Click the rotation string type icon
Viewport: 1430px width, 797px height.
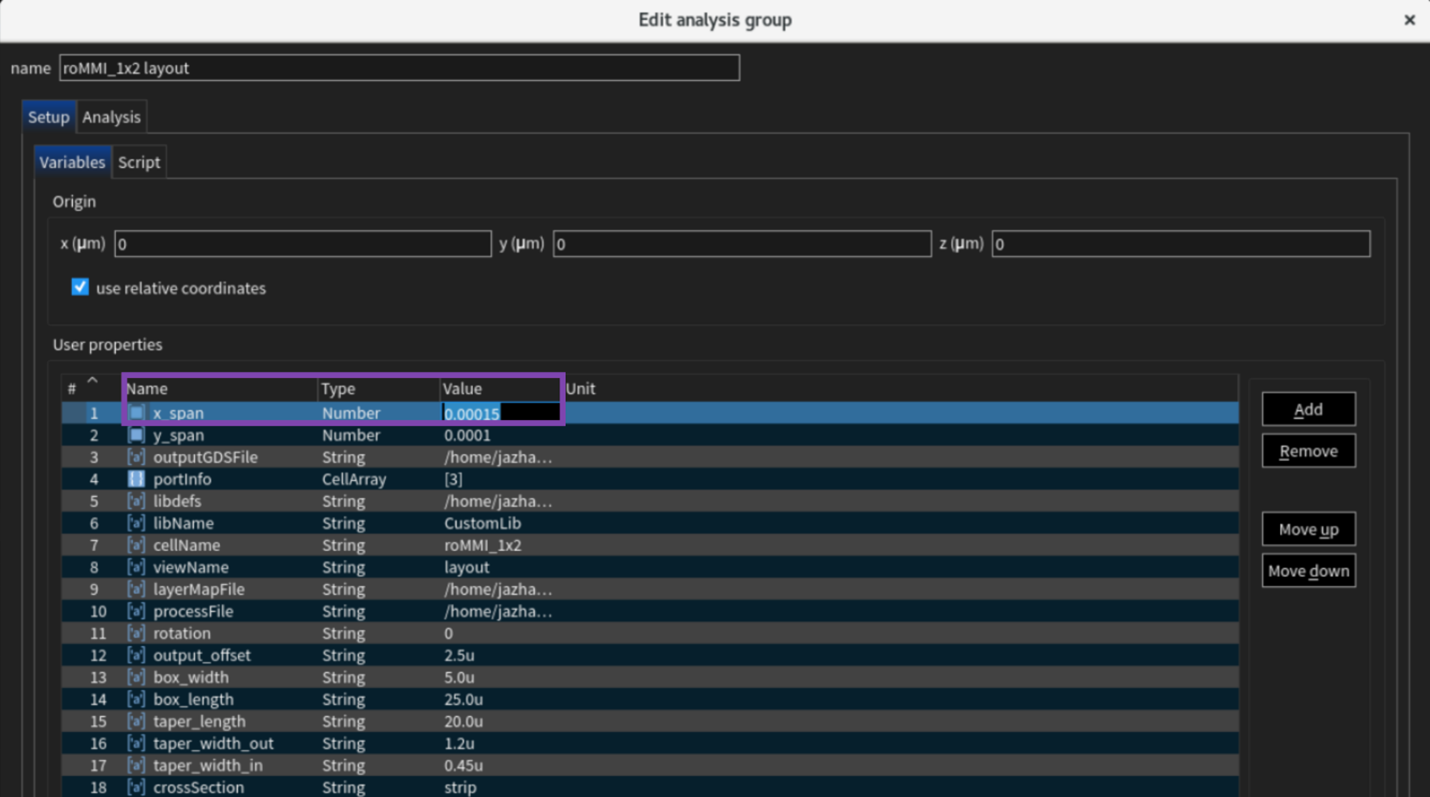click(x=137, y=633)
